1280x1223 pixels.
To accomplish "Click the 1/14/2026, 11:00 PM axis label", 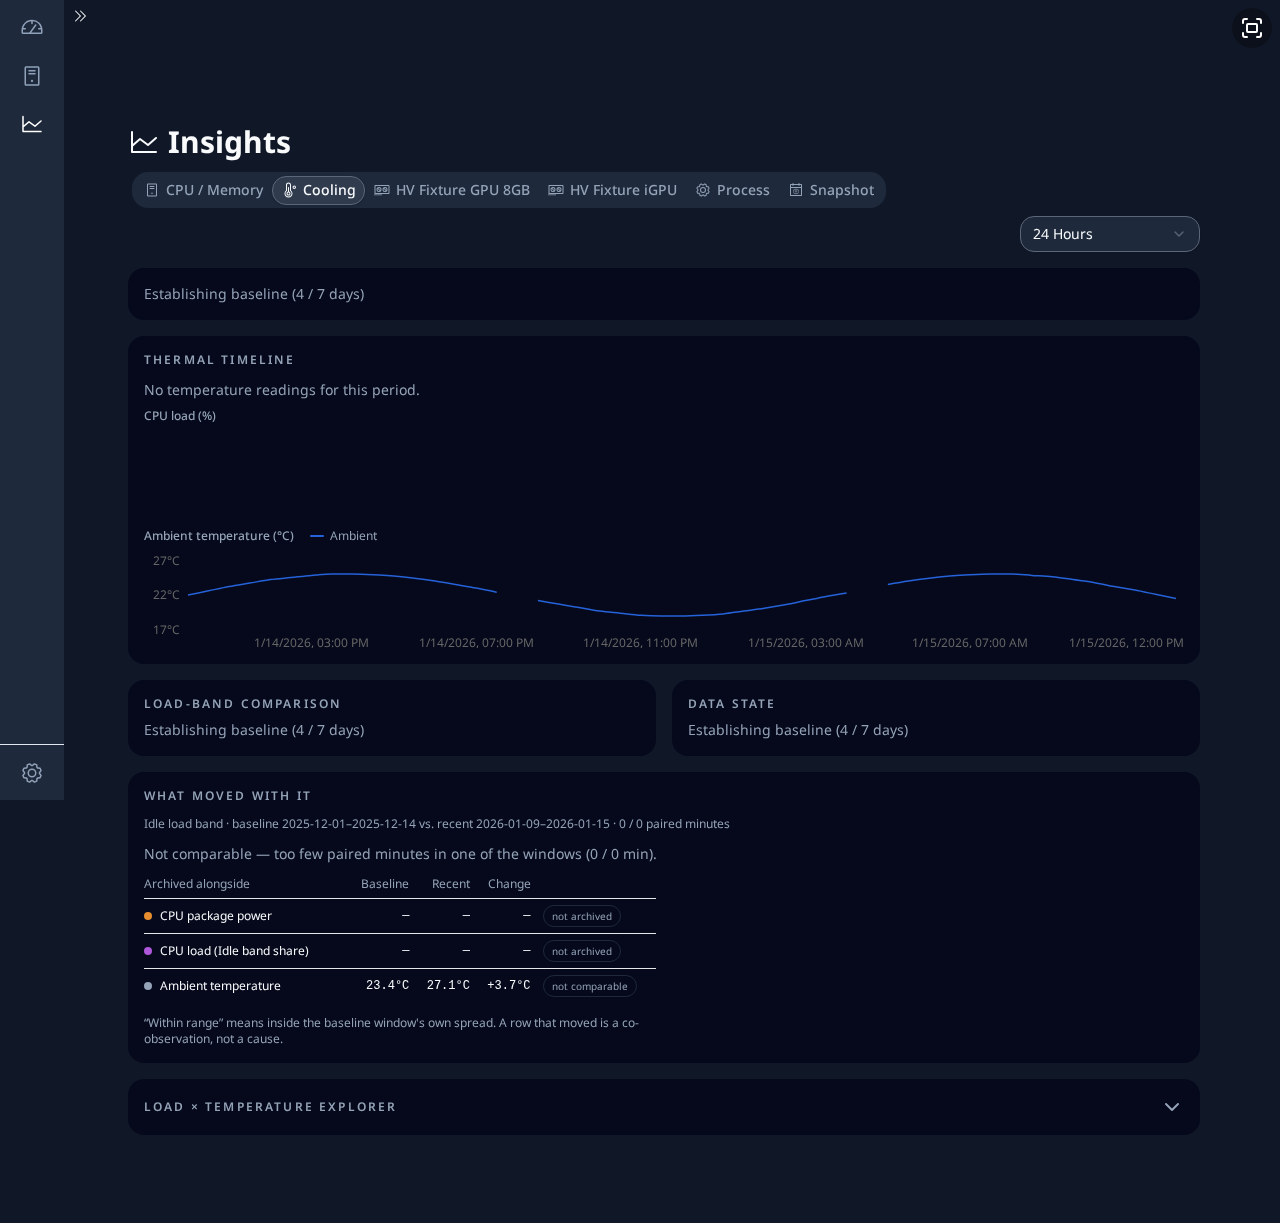I will coord(641,643).
